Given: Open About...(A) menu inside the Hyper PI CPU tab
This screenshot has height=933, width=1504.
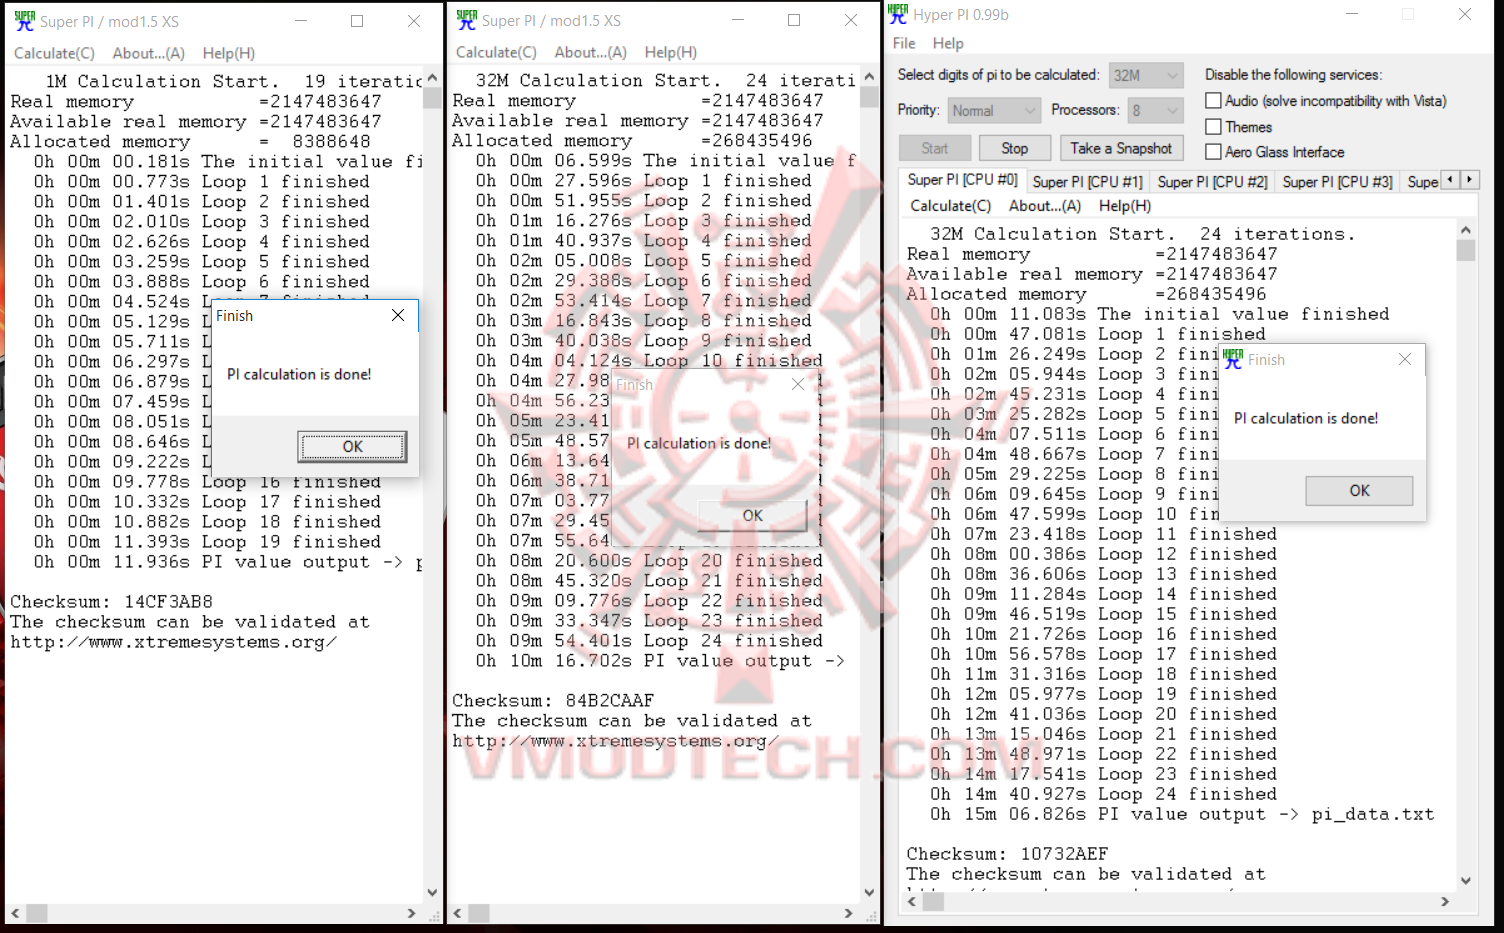Looking at the screenshot, I should [1045, 205].
